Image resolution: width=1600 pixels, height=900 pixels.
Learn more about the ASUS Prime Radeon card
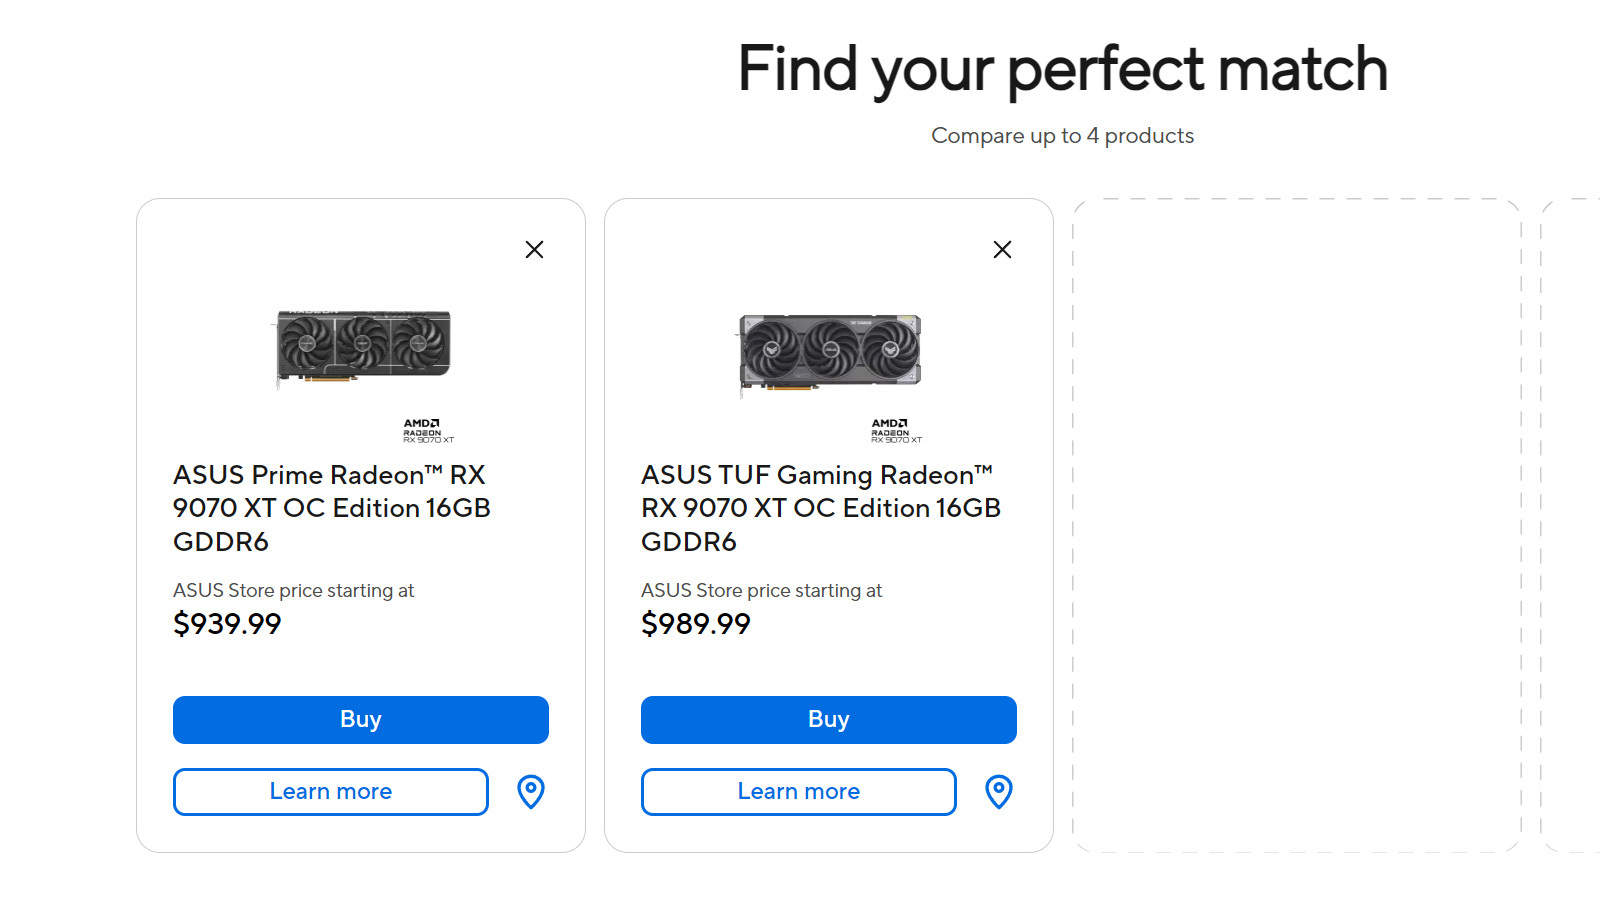[x=330, y=792]
